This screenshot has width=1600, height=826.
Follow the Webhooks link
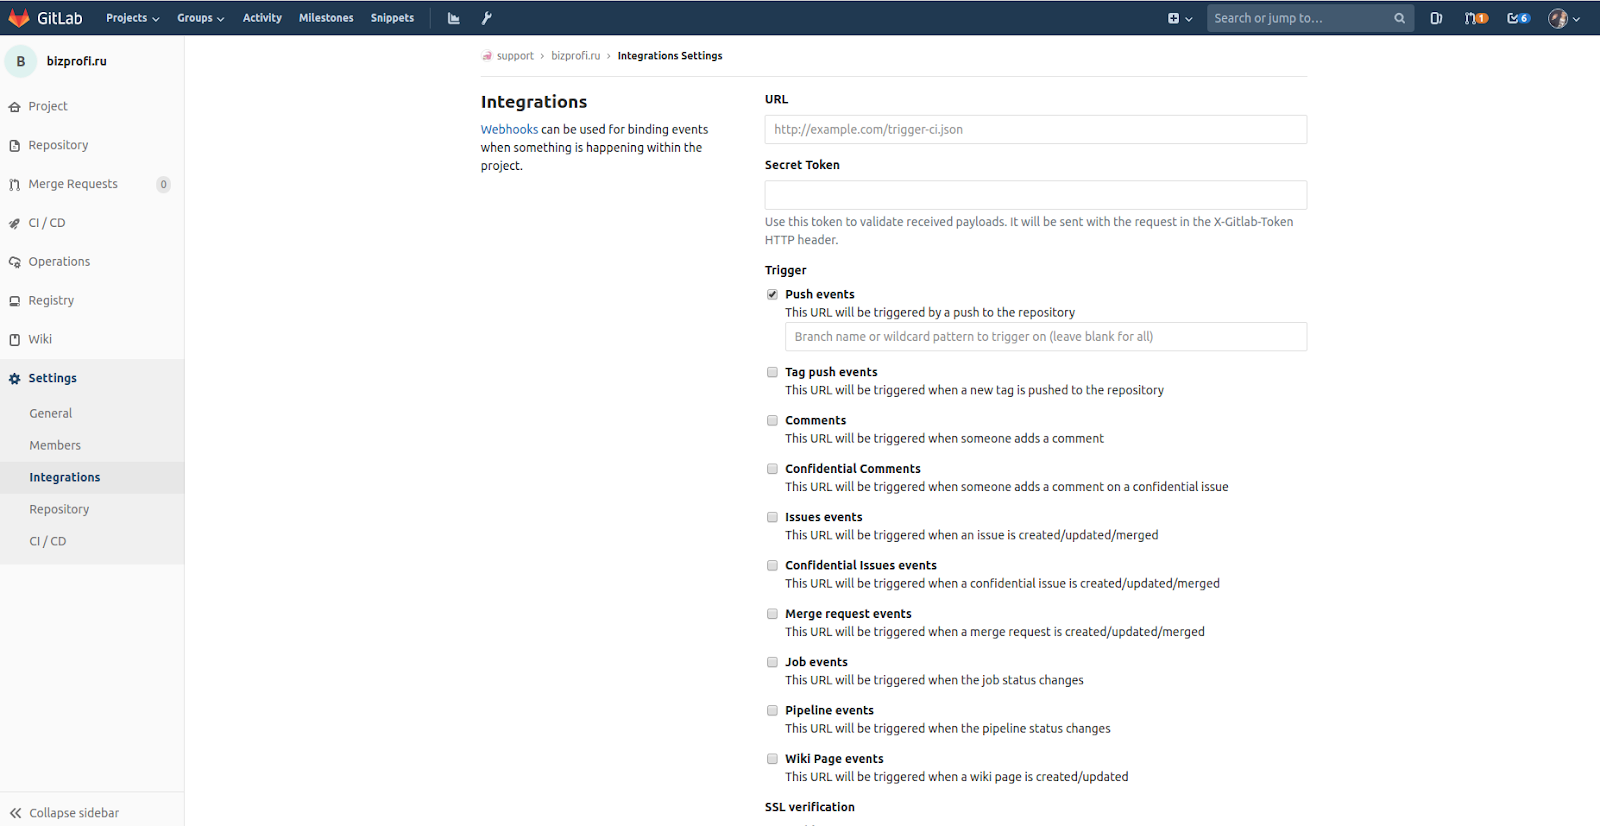(509, 129)
